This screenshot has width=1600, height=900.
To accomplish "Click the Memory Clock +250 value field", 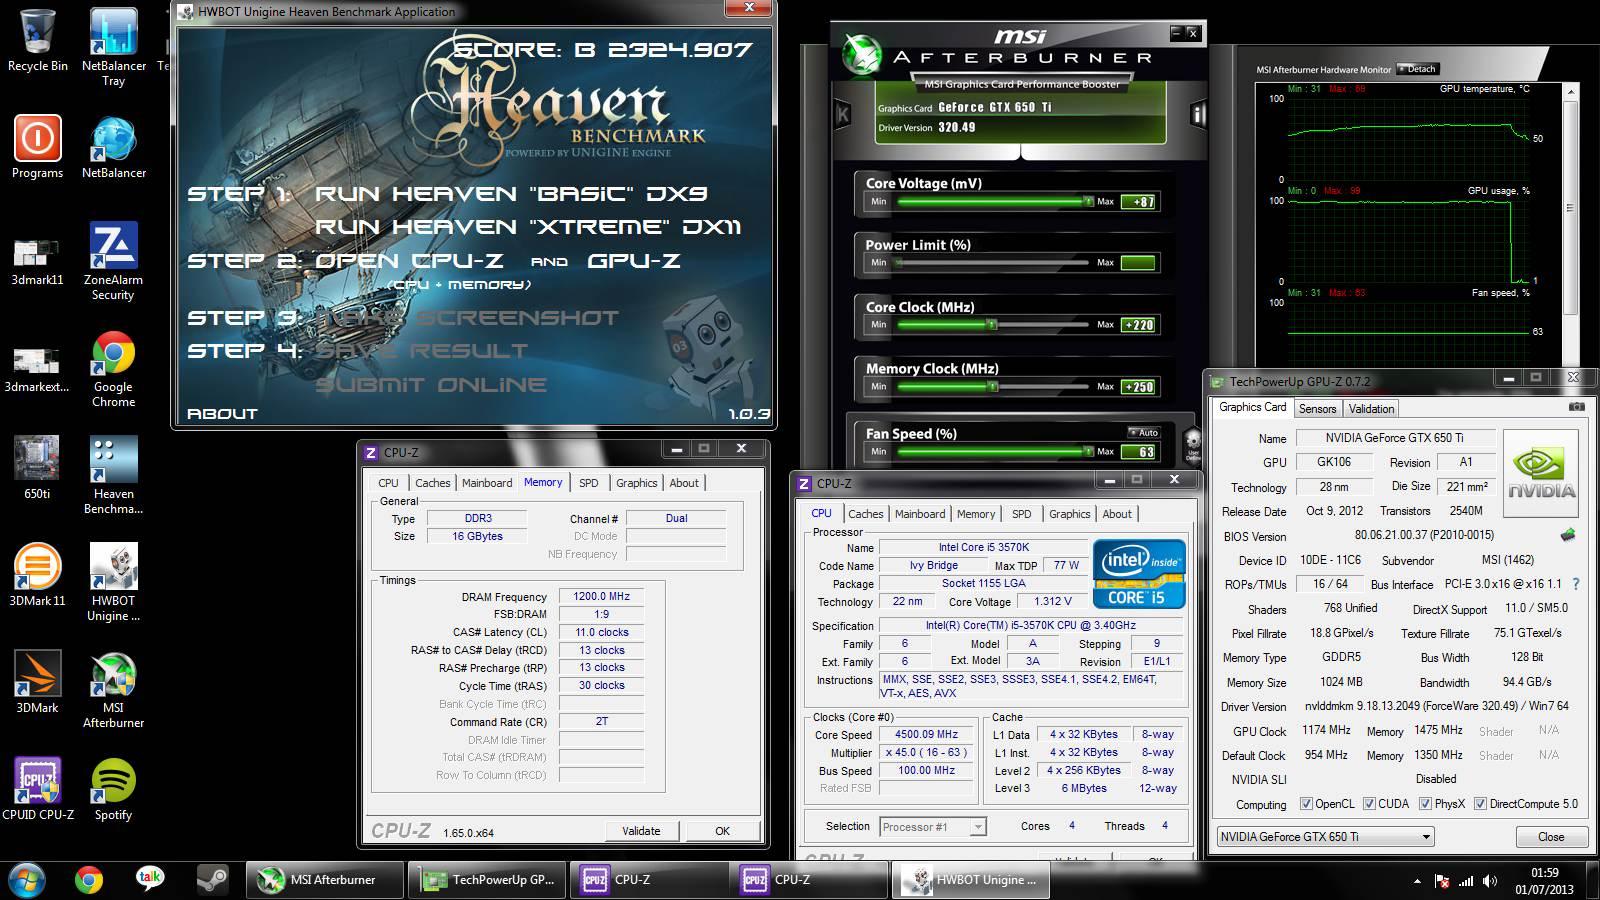I will pos(1138,387).
